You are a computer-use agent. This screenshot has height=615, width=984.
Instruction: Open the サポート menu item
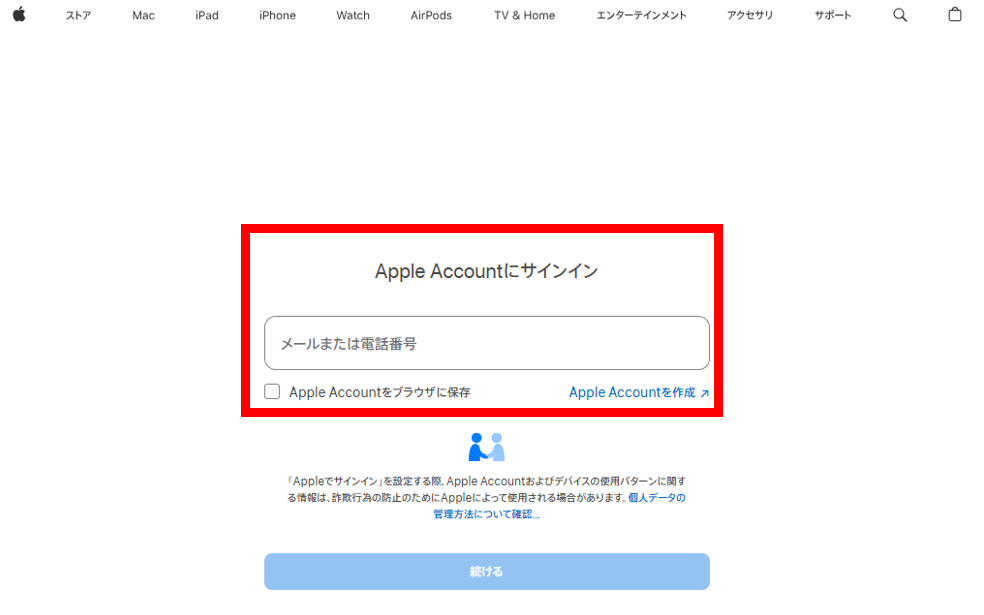[x=833, y=15]
